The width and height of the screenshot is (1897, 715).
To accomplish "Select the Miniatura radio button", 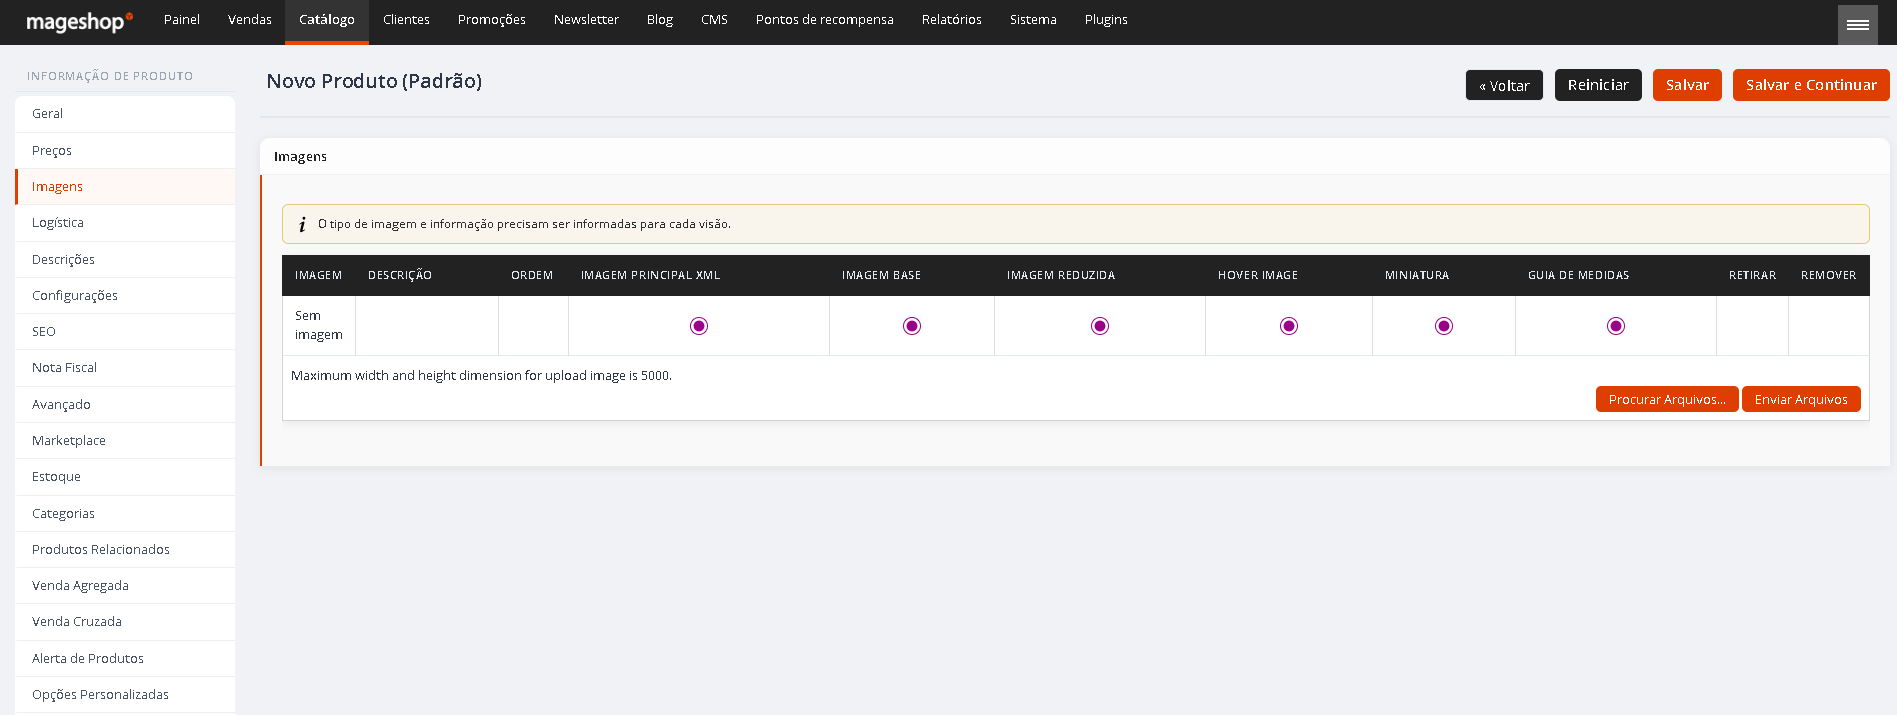I will click(1444, 326).
